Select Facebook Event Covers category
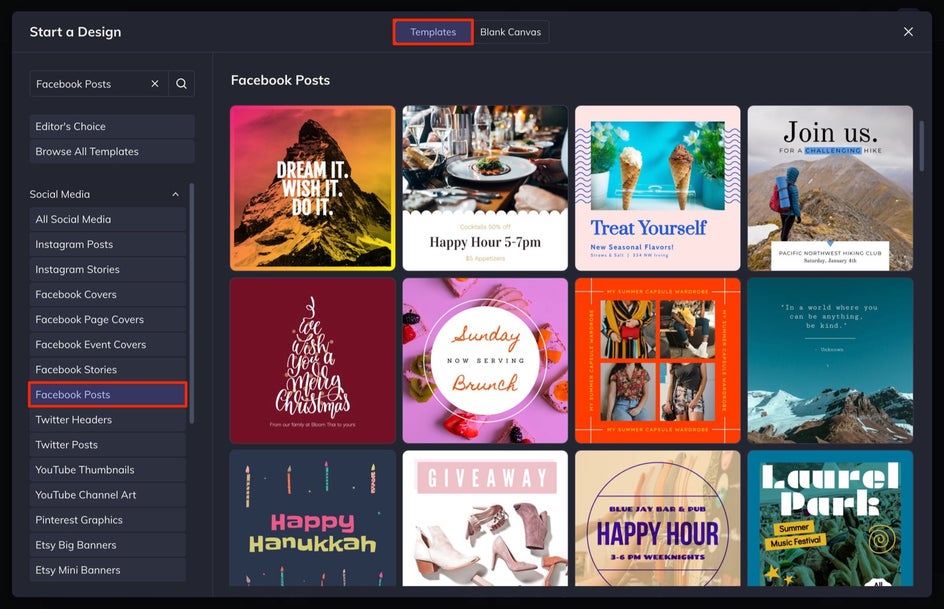Image resolution: width=944 pixels, height=609 pixels. (x=108, y=345)
